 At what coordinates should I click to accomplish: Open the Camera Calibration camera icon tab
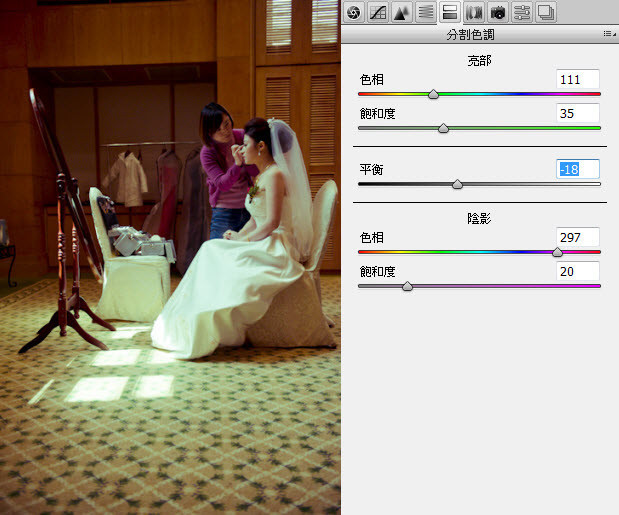pyautogui.click(x=498, y=12)
